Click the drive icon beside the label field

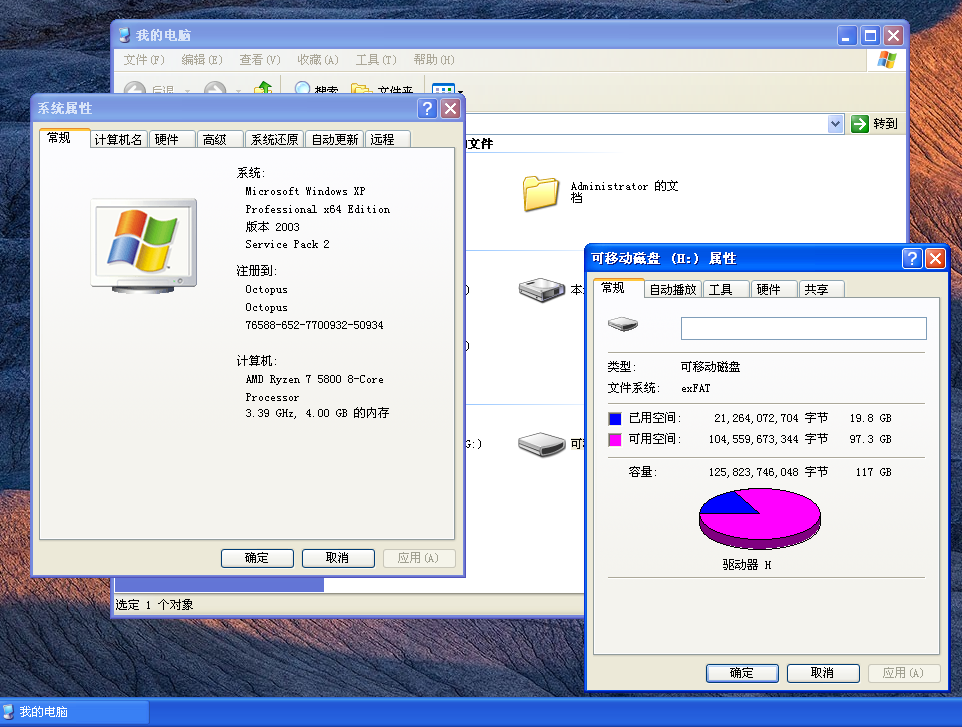tap(623, 324)
